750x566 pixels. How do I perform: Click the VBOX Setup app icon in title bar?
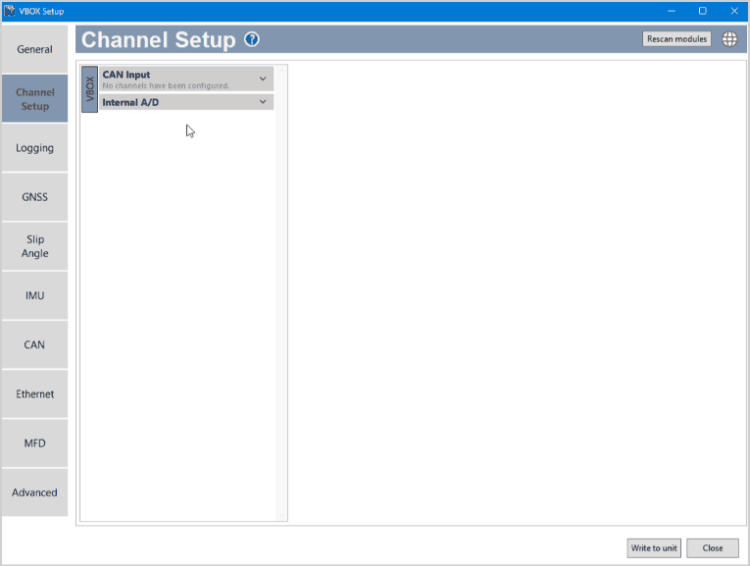tap(9, 11)
